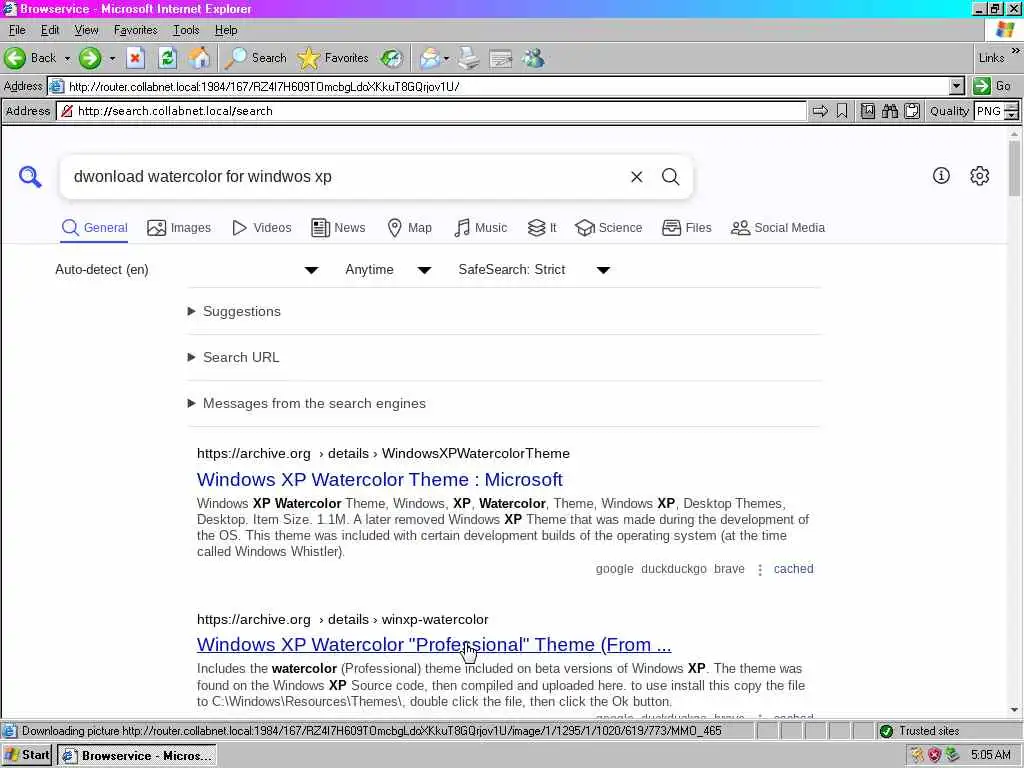Open the Favorites star button
The image size is (1024, 768).
[x=333, y=58]
